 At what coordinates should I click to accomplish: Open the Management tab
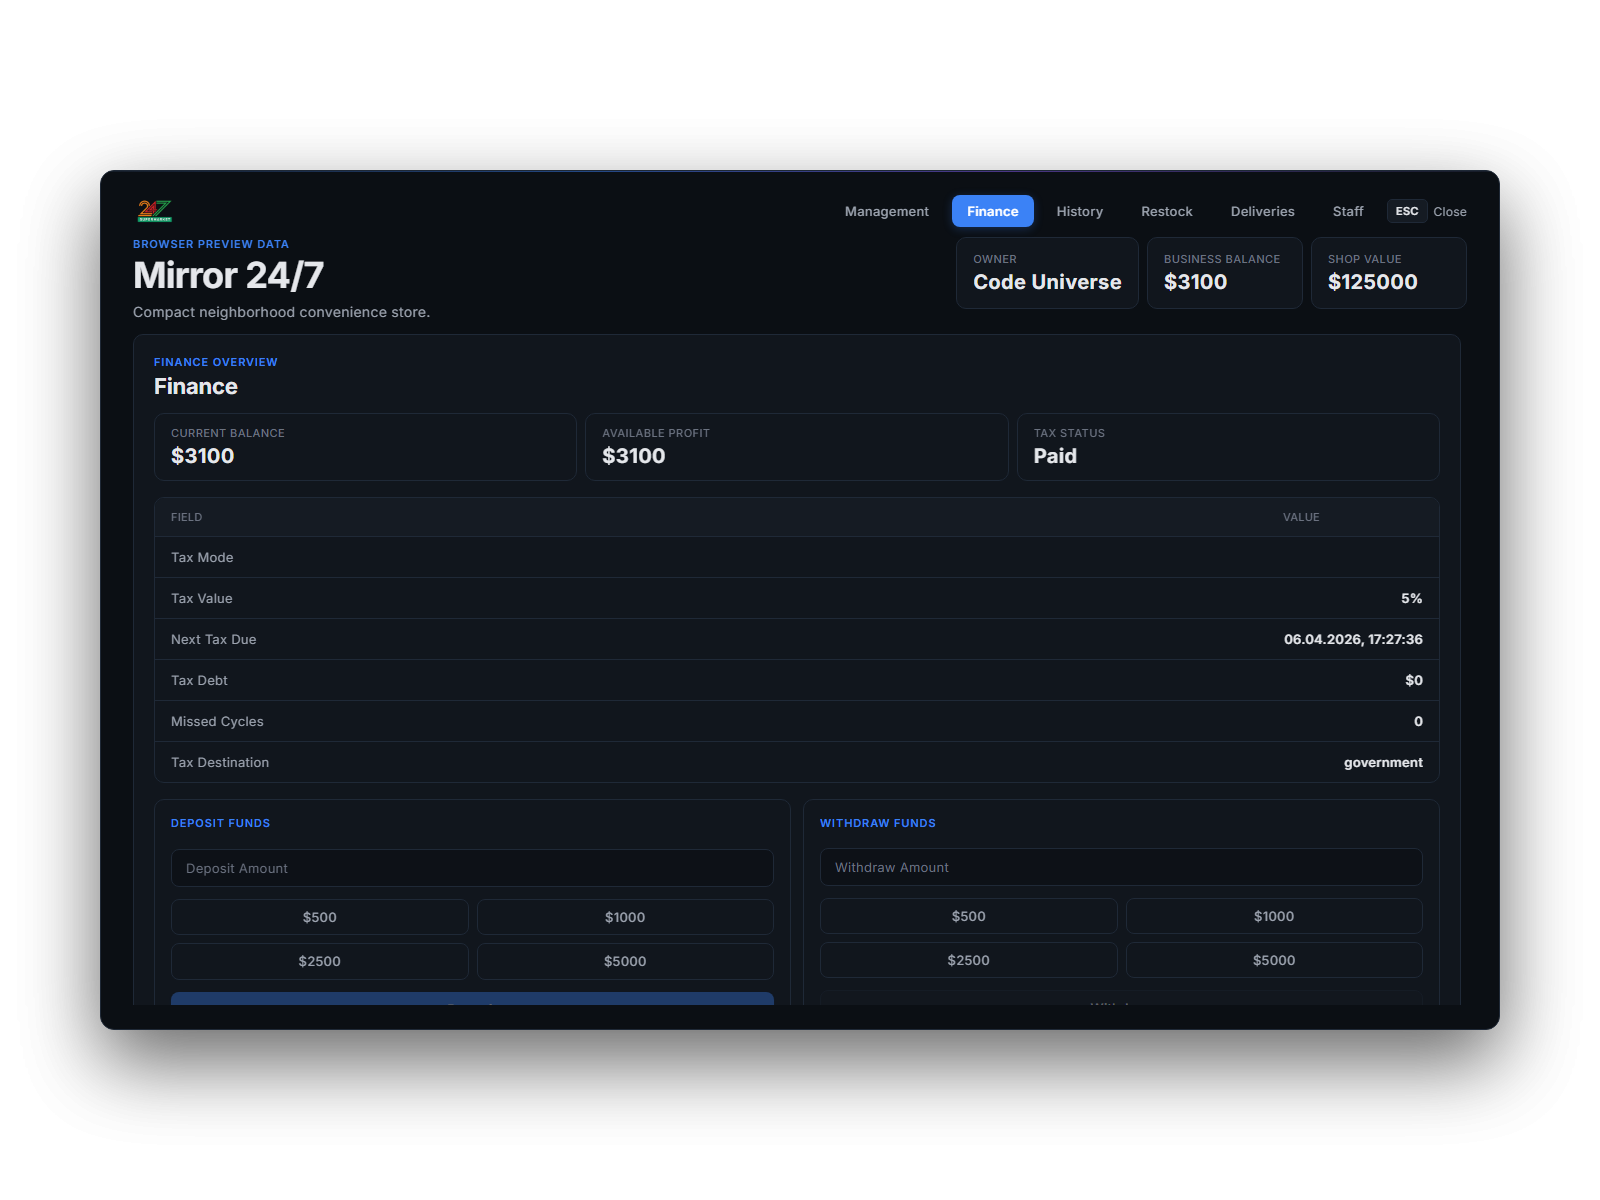886,211
